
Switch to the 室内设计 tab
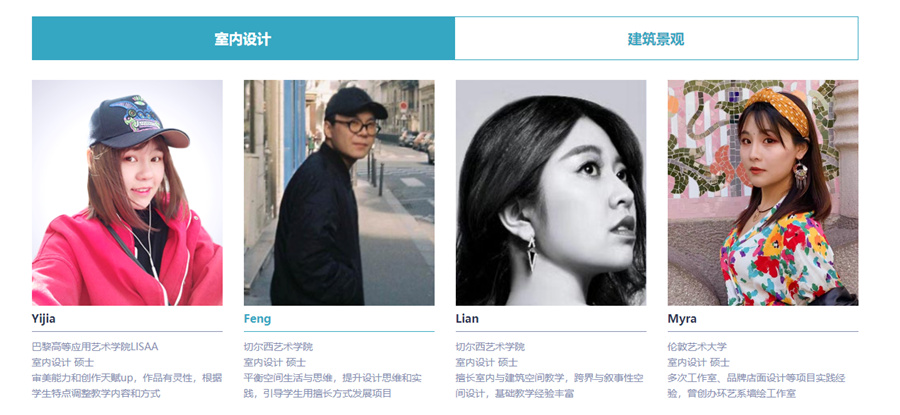tap(243, 38)
